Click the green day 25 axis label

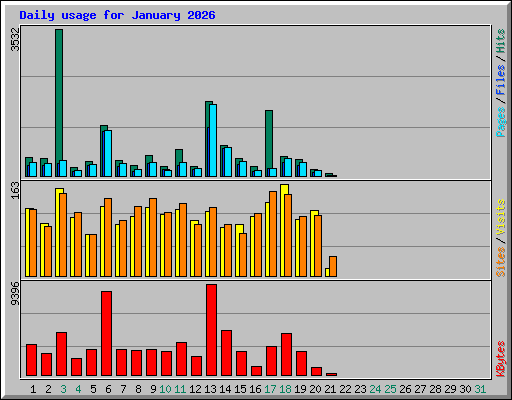pyautogui.click(x=390, y=389)
